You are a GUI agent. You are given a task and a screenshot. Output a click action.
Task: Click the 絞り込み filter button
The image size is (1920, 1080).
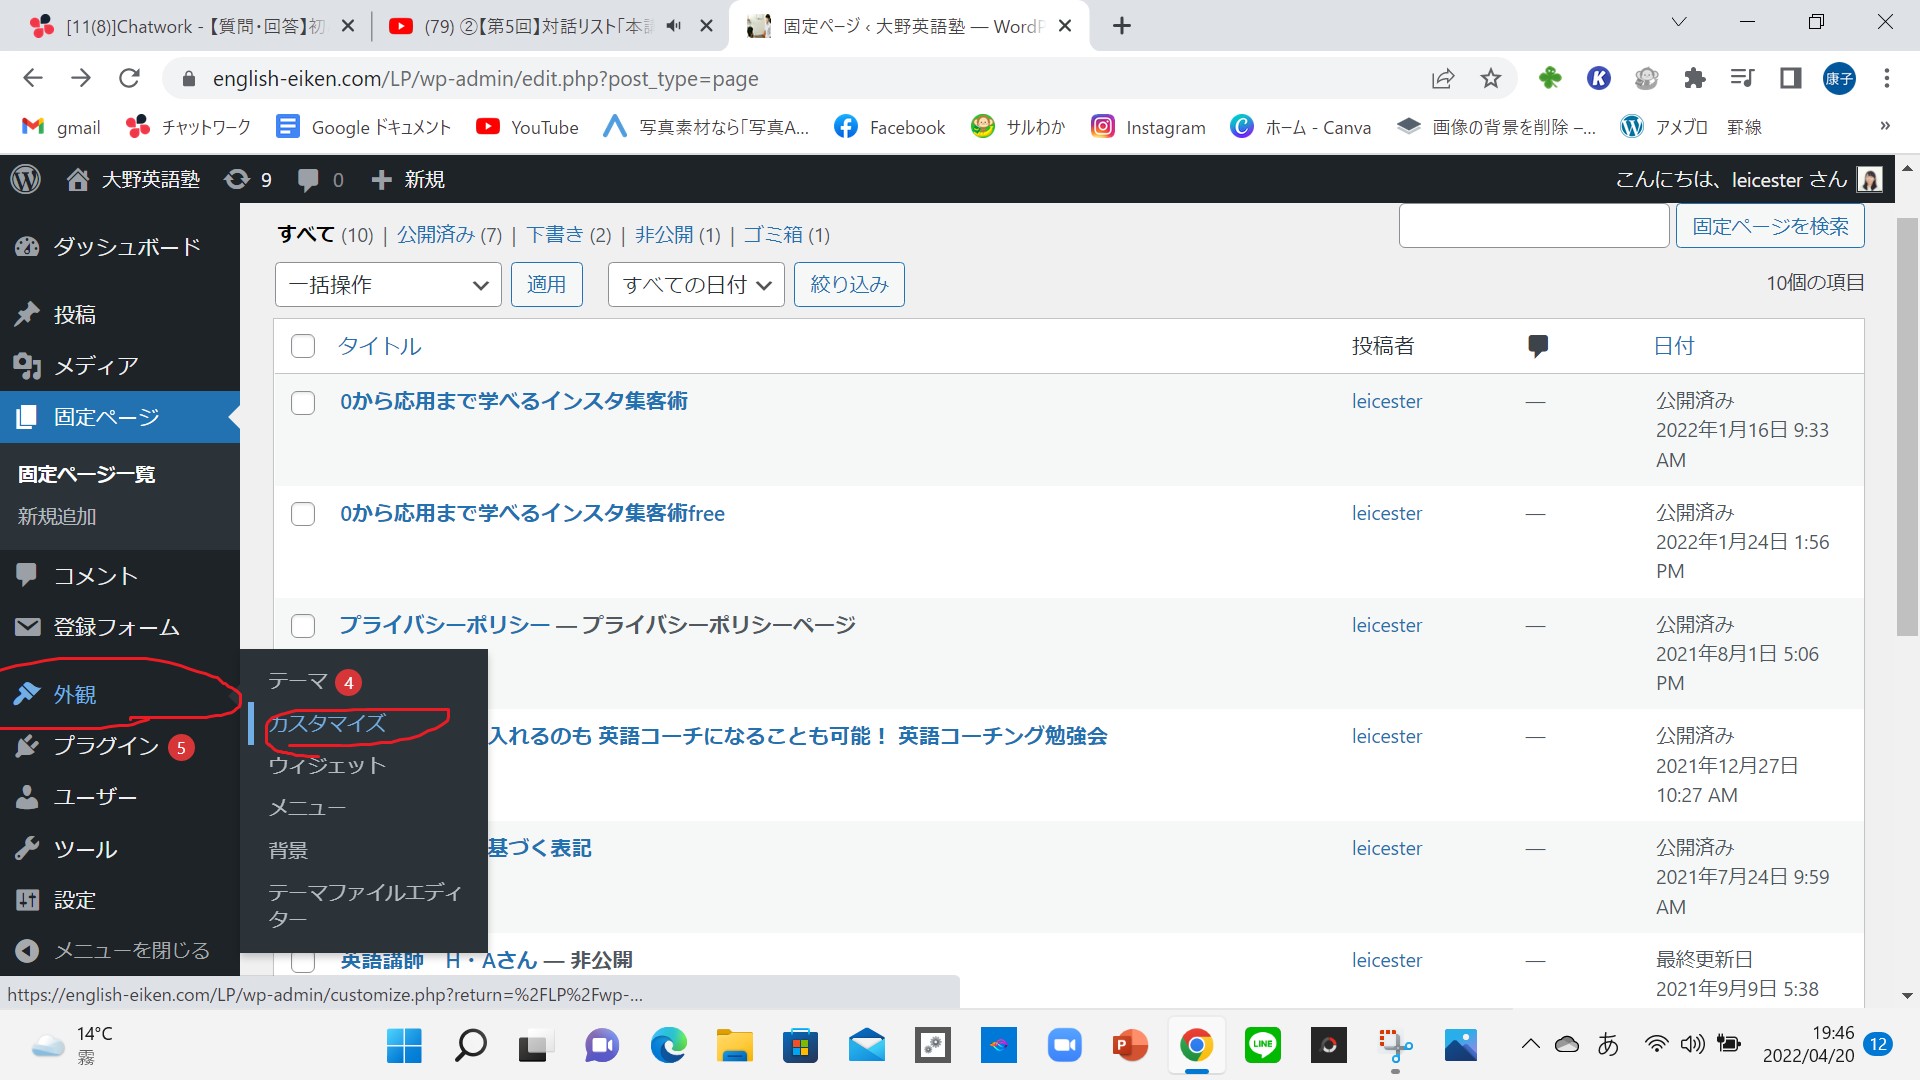tap(849, 285)
